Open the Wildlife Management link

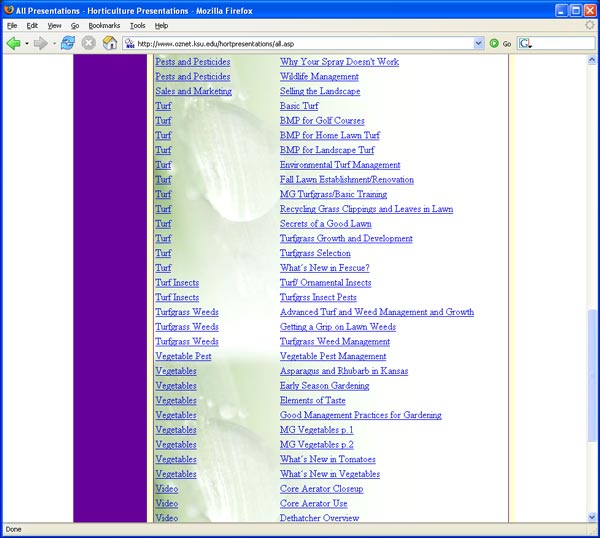point(319,77)
